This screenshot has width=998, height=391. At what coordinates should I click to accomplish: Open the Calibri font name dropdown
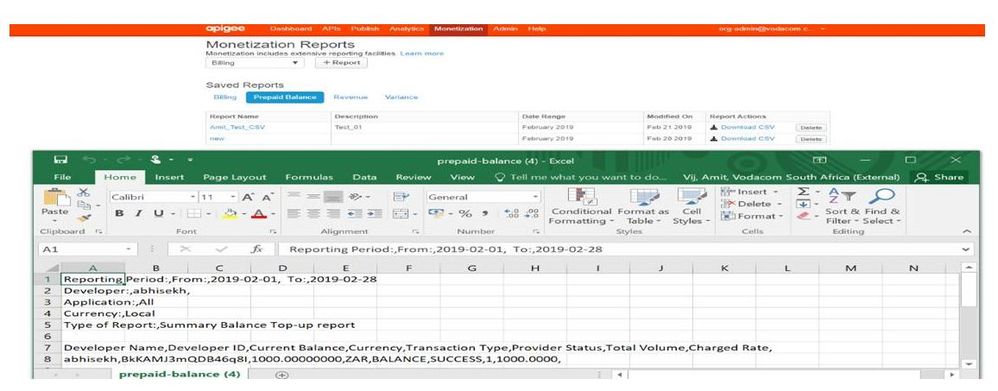[192, 197]
